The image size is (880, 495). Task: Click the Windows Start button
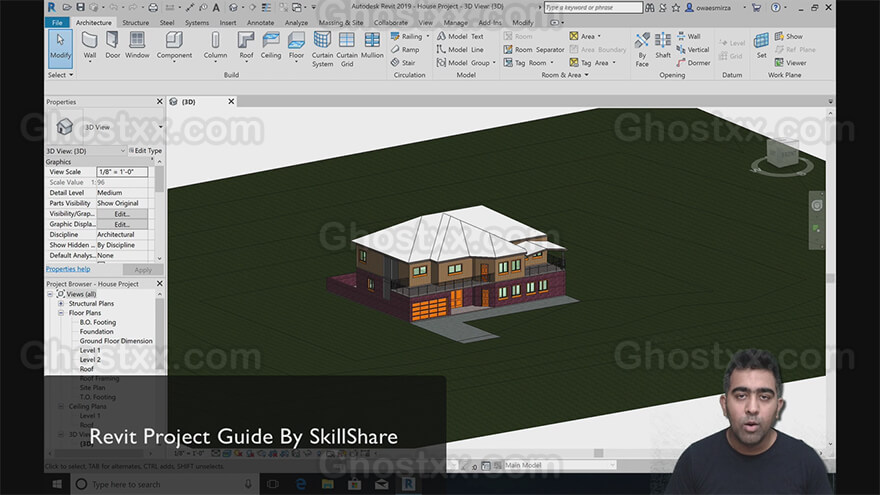[x=57, y=484]
